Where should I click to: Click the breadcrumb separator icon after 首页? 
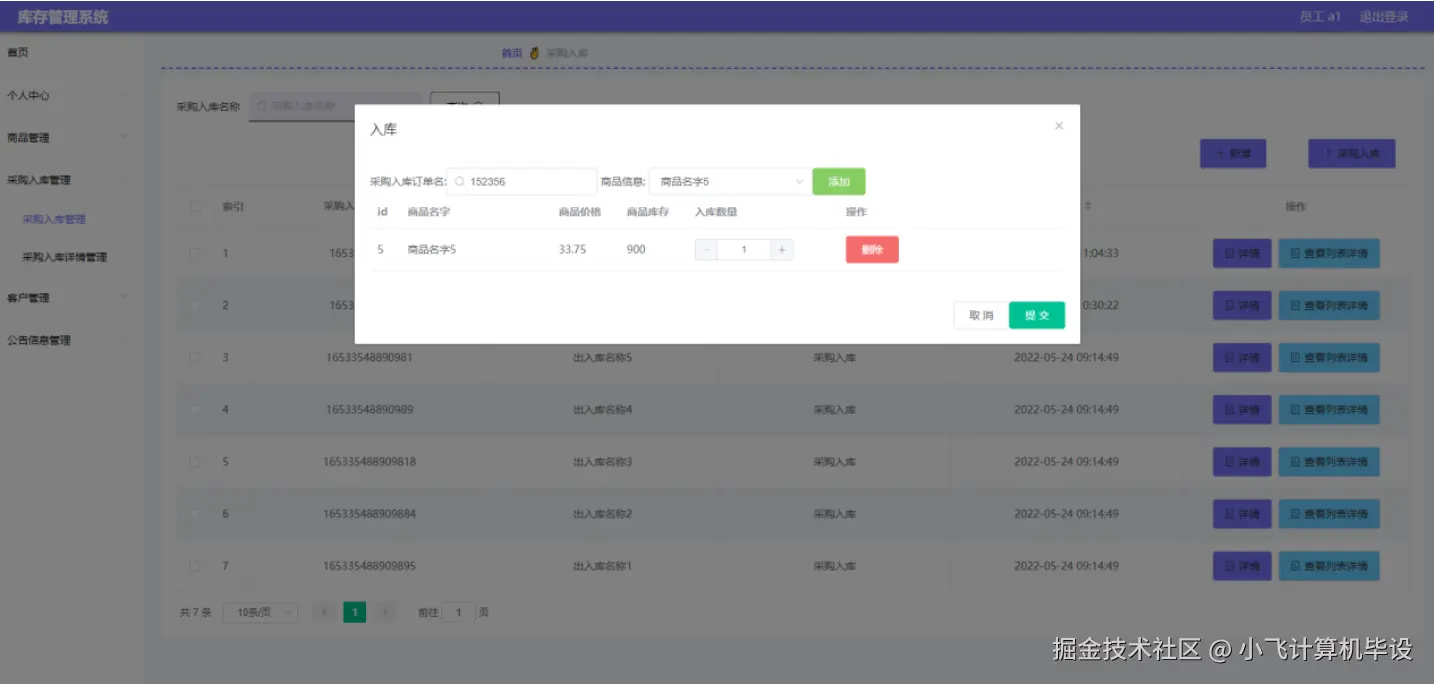point(534,52)
